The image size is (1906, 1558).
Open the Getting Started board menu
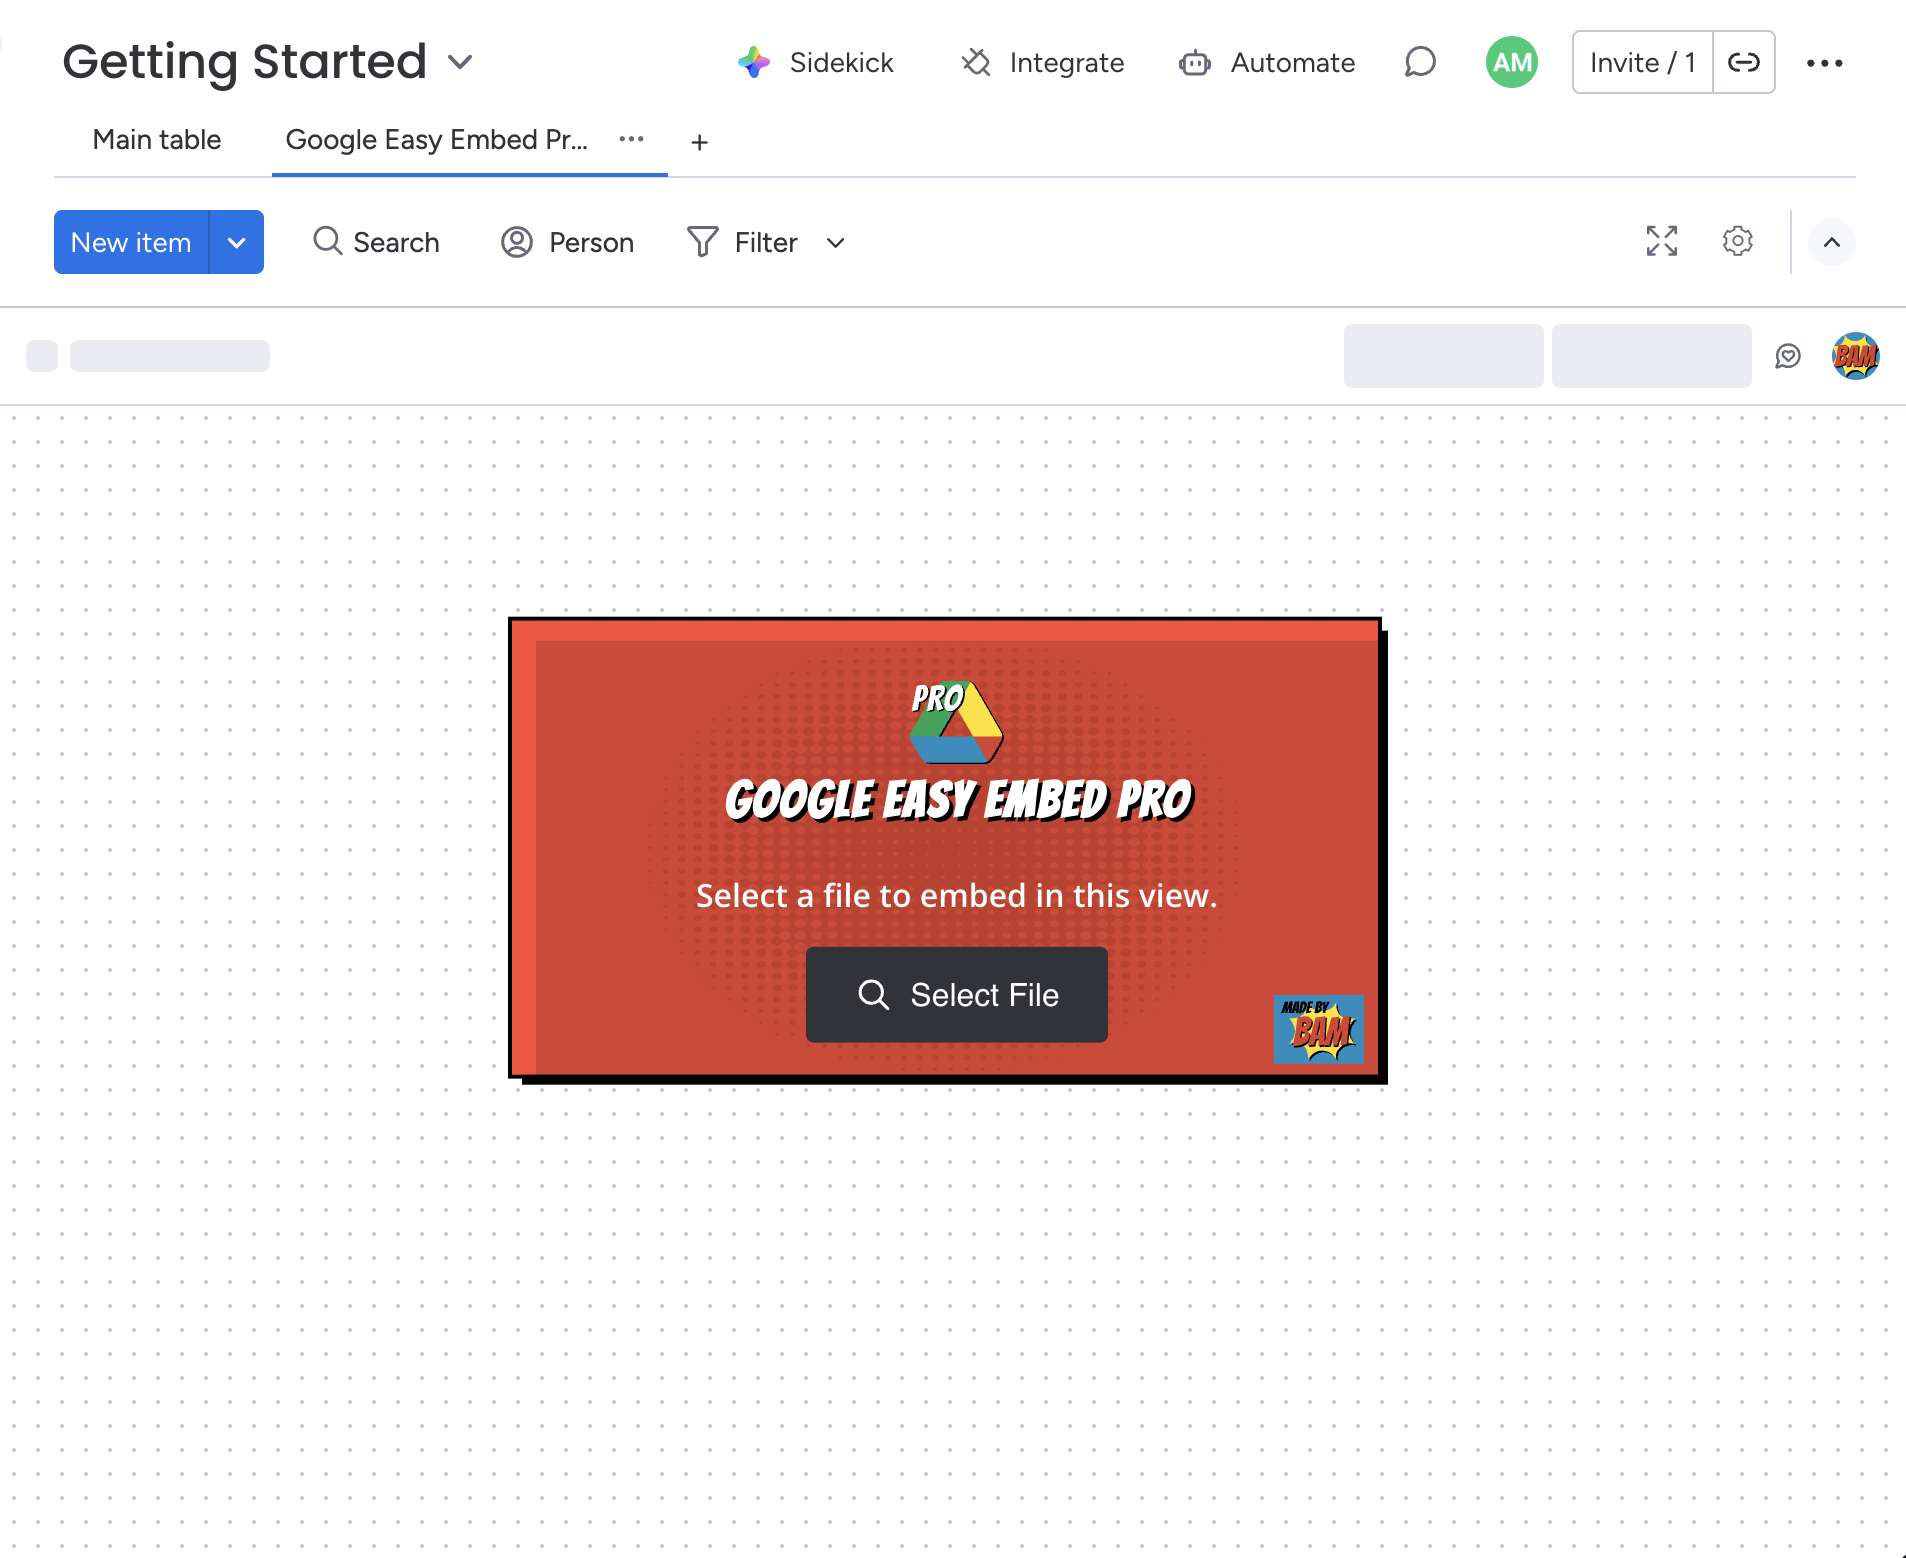click(461, 62)
